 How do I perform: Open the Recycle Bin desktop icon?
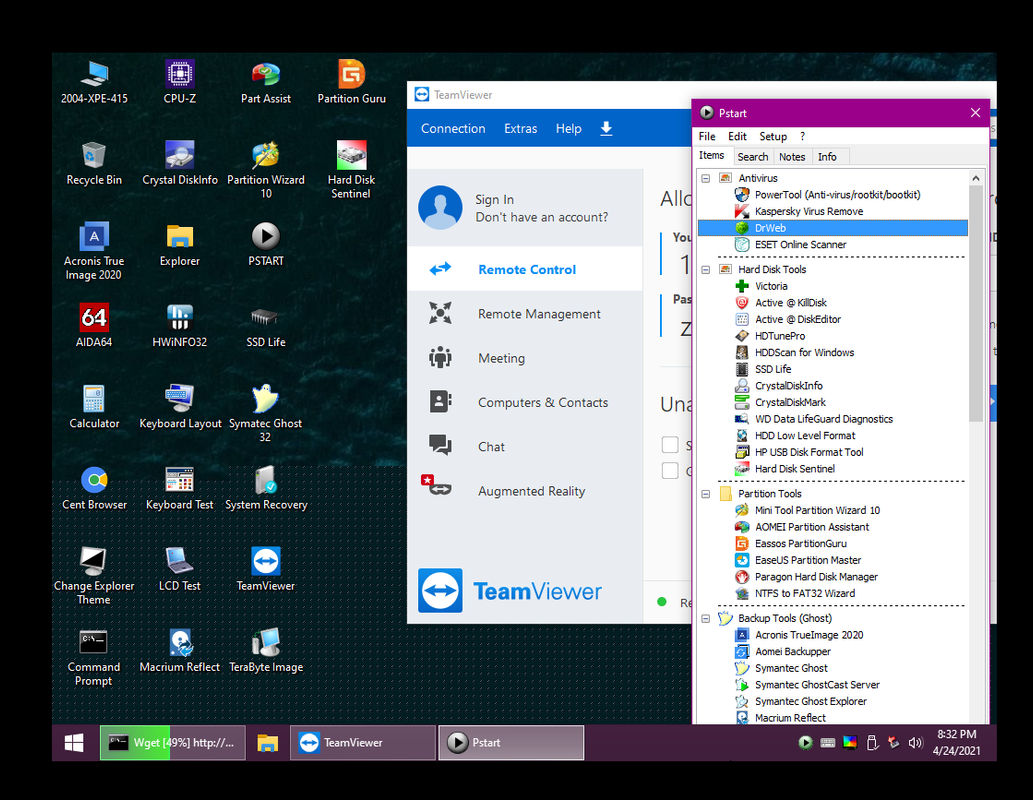[94, 163]
